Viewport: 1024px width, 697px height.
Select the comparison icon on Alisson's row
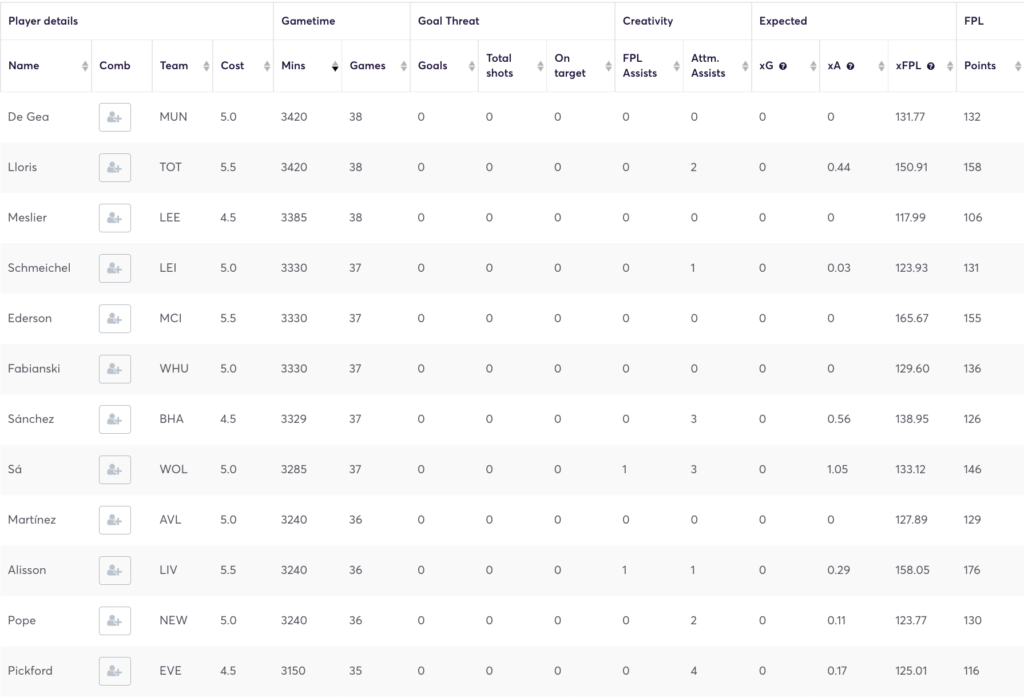[114, 570]
